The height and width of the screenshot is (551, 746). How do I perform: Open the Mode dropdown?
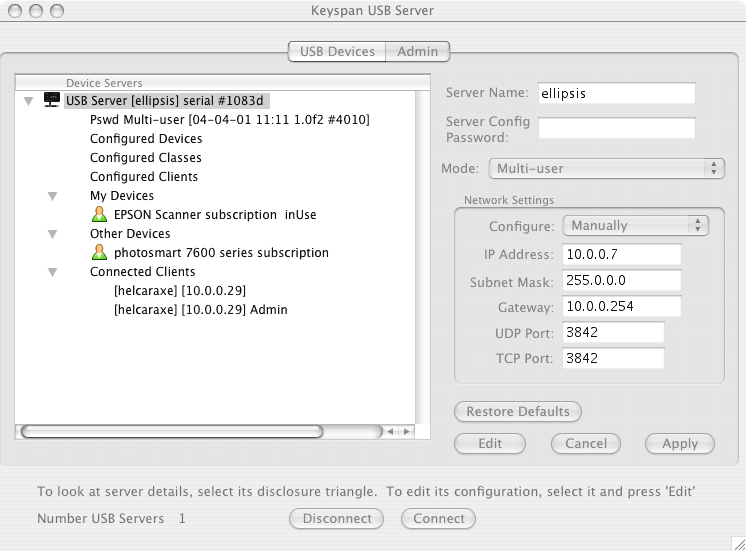tap(606, 168)
